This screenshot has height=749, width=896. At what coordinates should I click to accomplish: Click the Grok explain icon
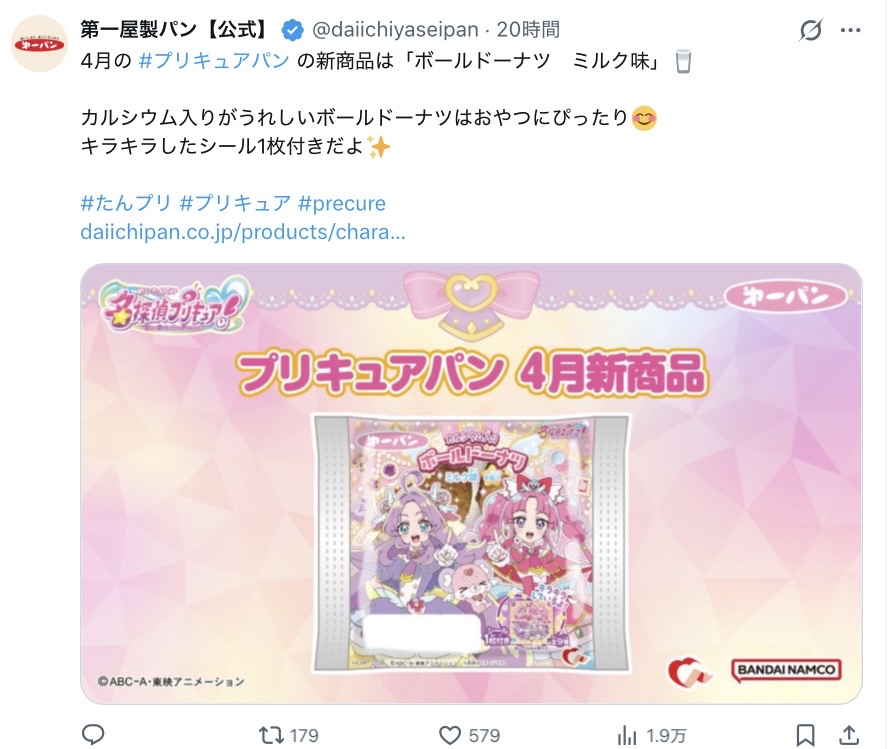pyautogui.click(x=810, y=30)
